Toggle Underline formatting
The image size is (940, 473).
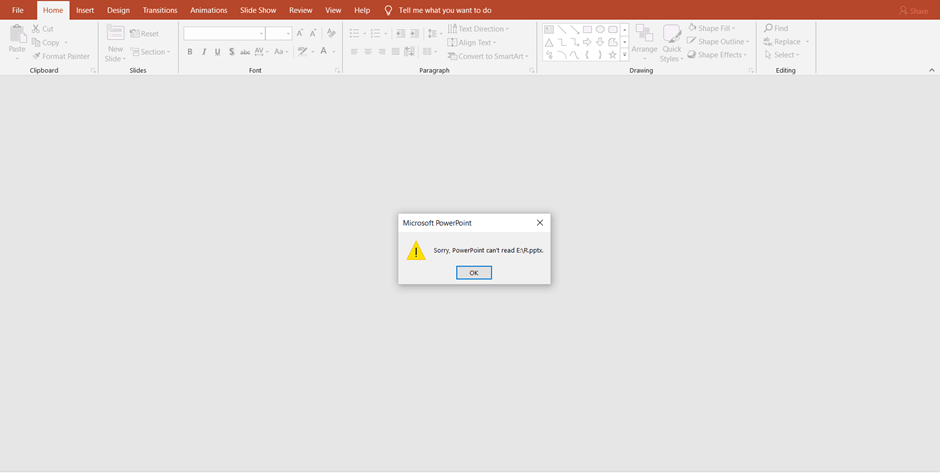pos(218,52)
